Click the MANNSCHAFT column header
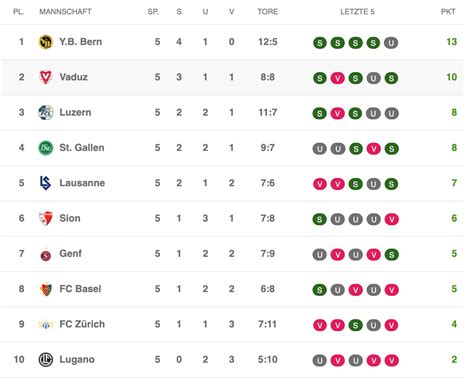474x380 pixels. click(65, 12)
